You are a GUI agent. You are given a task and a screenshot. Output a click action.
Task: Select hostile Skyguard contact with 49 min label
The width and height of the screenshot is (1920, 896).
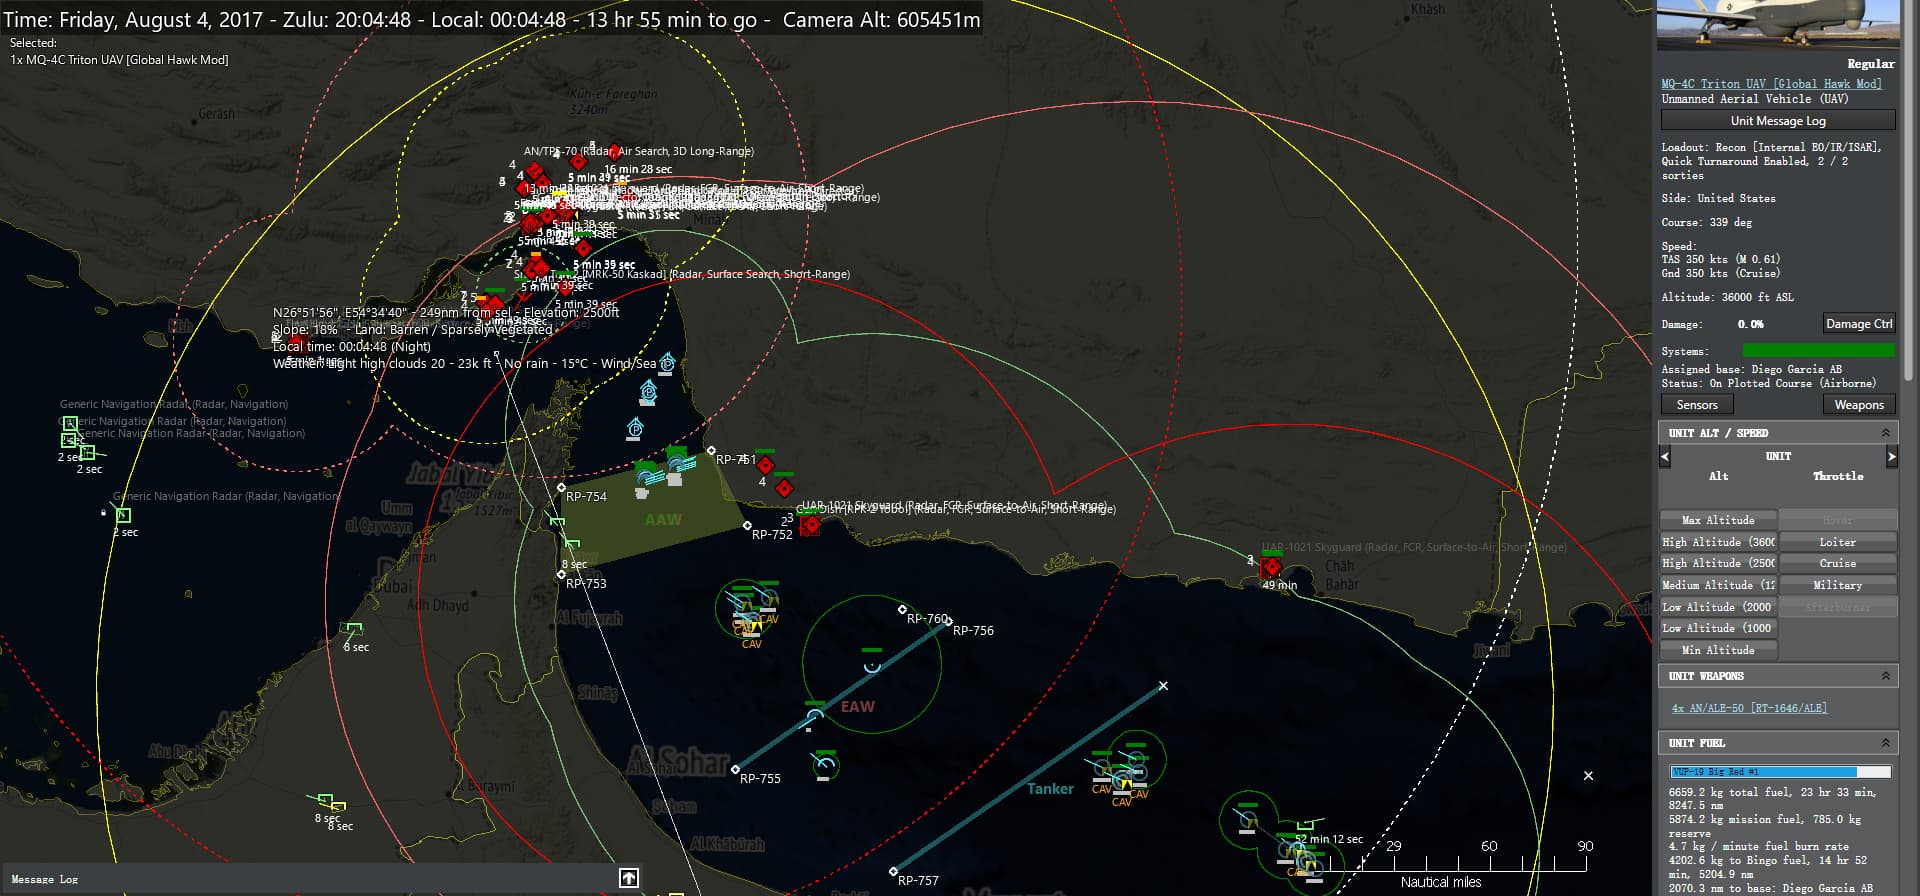[1271, 567]
